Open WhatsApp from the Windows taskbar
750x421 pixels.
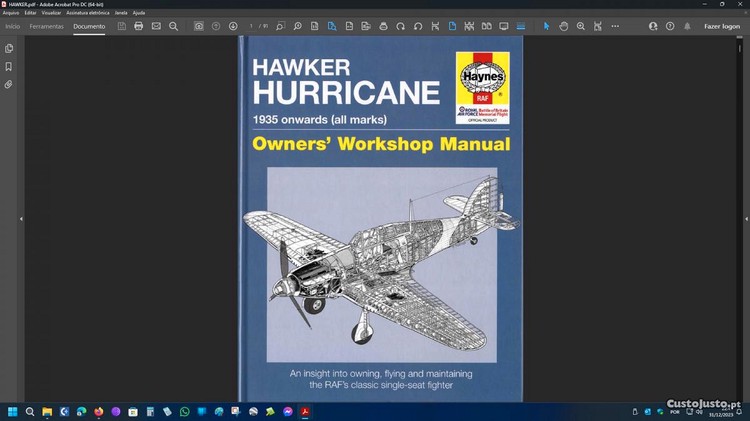click(x=184, y=411)
